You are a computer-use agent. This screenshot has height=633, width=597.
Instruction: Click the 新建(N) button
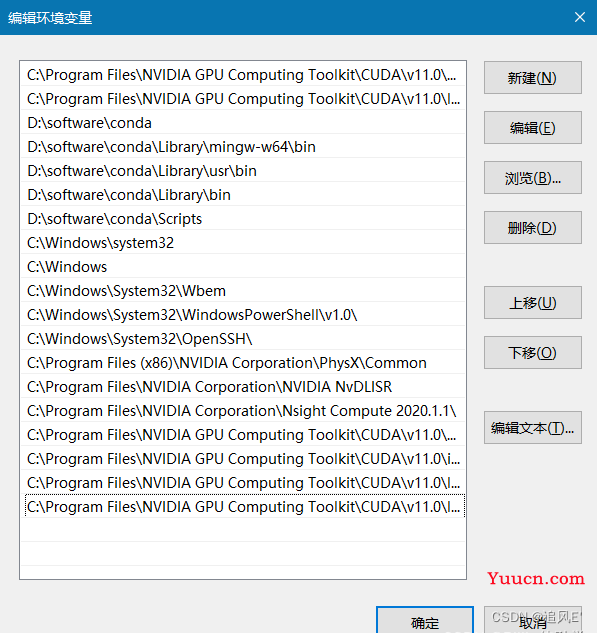pyautogui.click(x=532, y=78)
